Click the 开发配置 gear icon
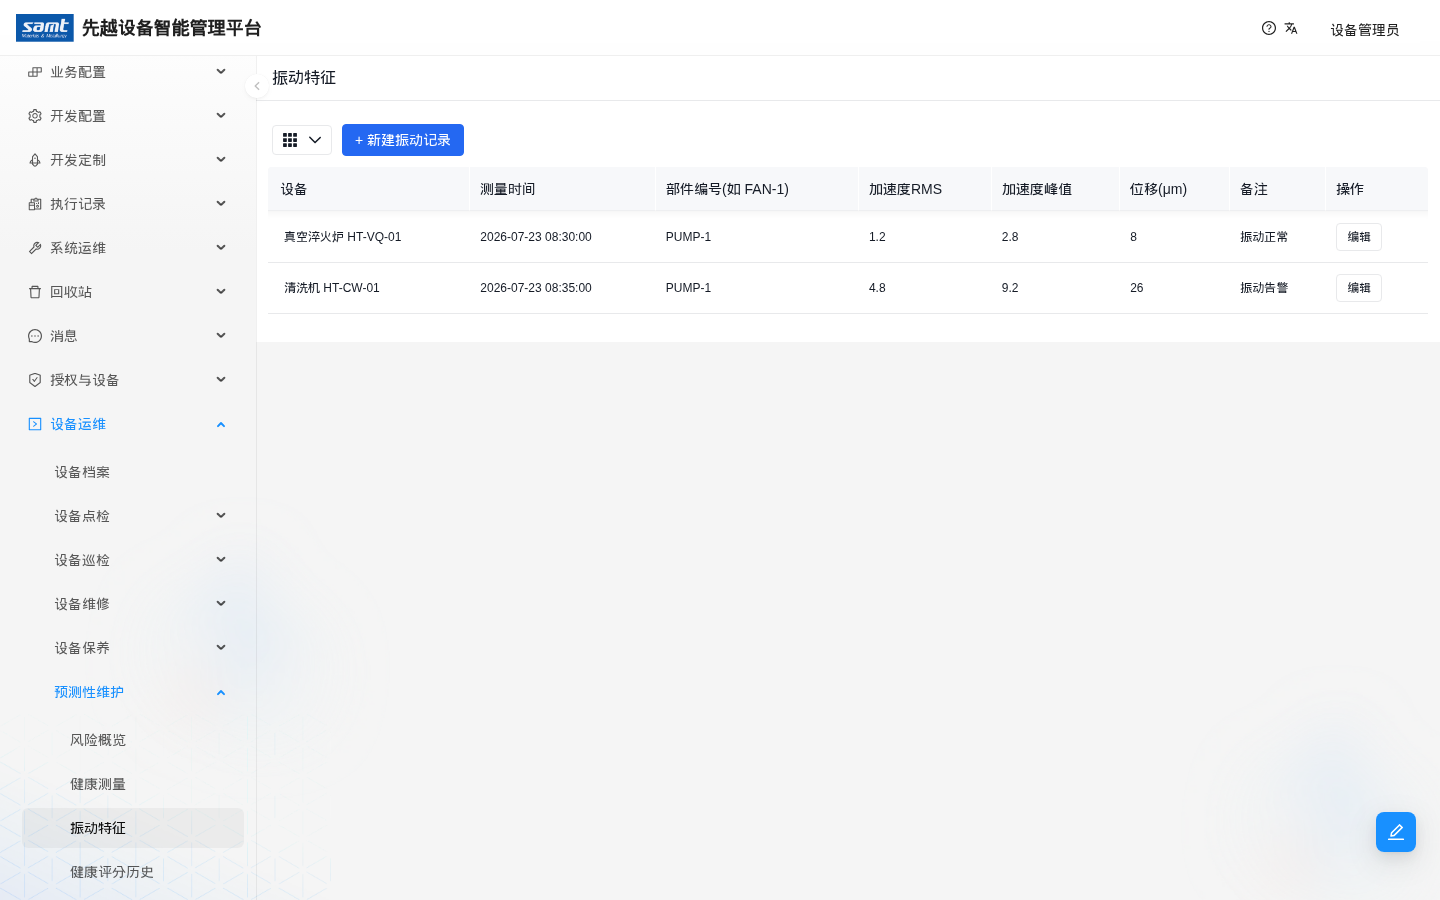The width and height of the screenshot is (1440, 900). pyautogui.click(x=35, y=116)
